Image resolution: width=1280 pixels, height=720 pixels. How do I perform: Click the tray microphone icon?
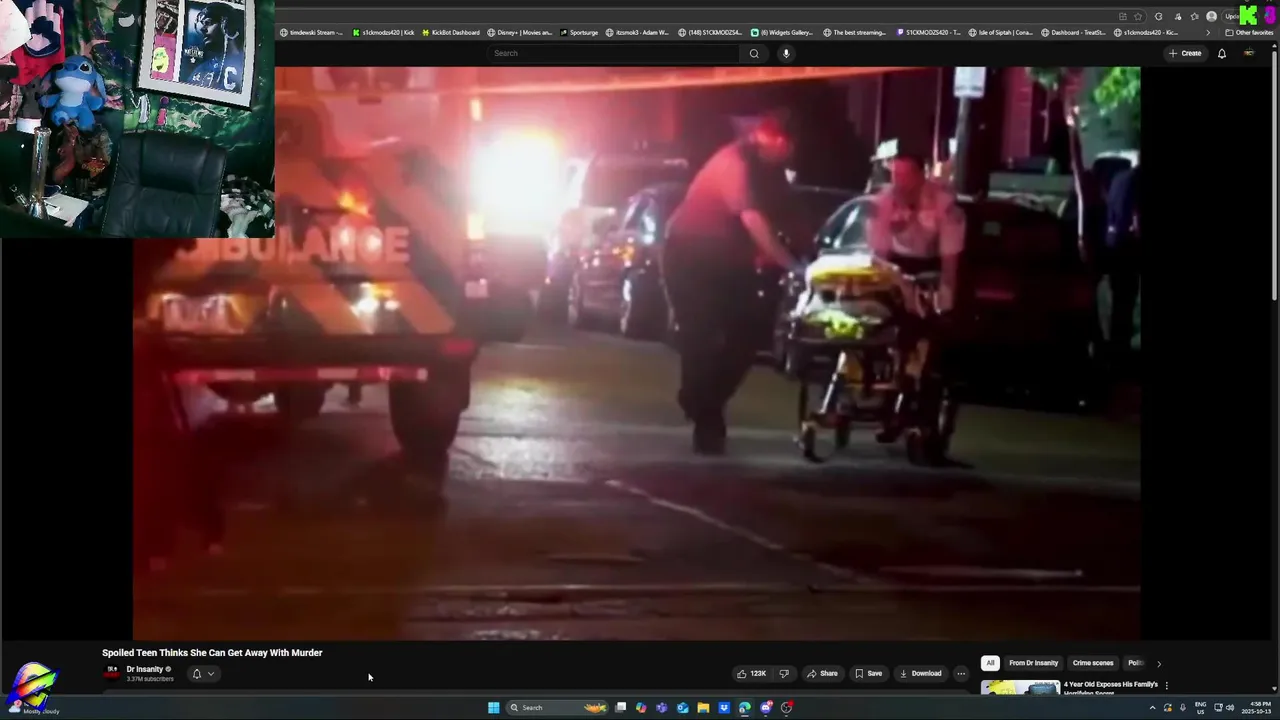coord(1183,708)
